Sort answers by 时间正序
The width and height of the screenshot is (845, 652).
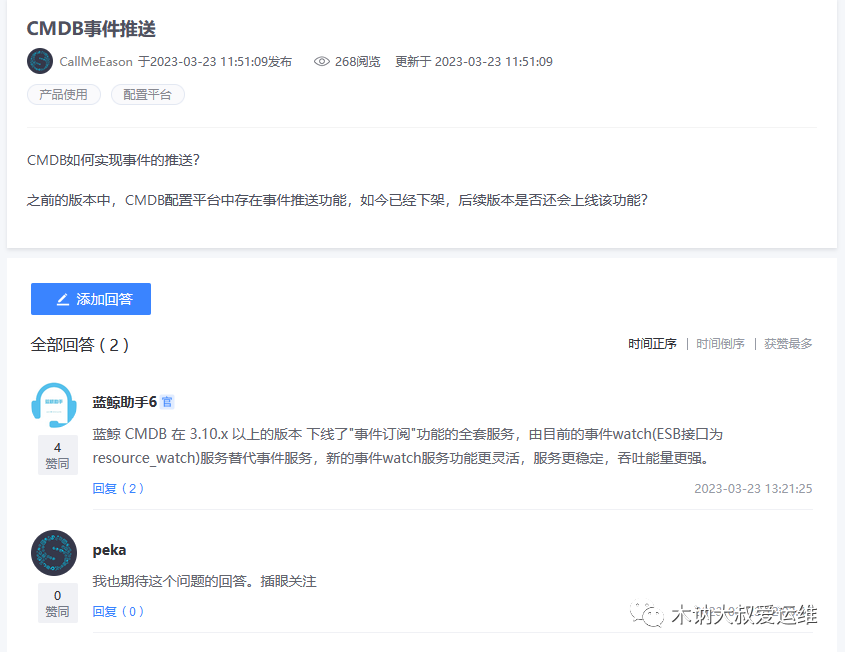click(x=652, y=344)
